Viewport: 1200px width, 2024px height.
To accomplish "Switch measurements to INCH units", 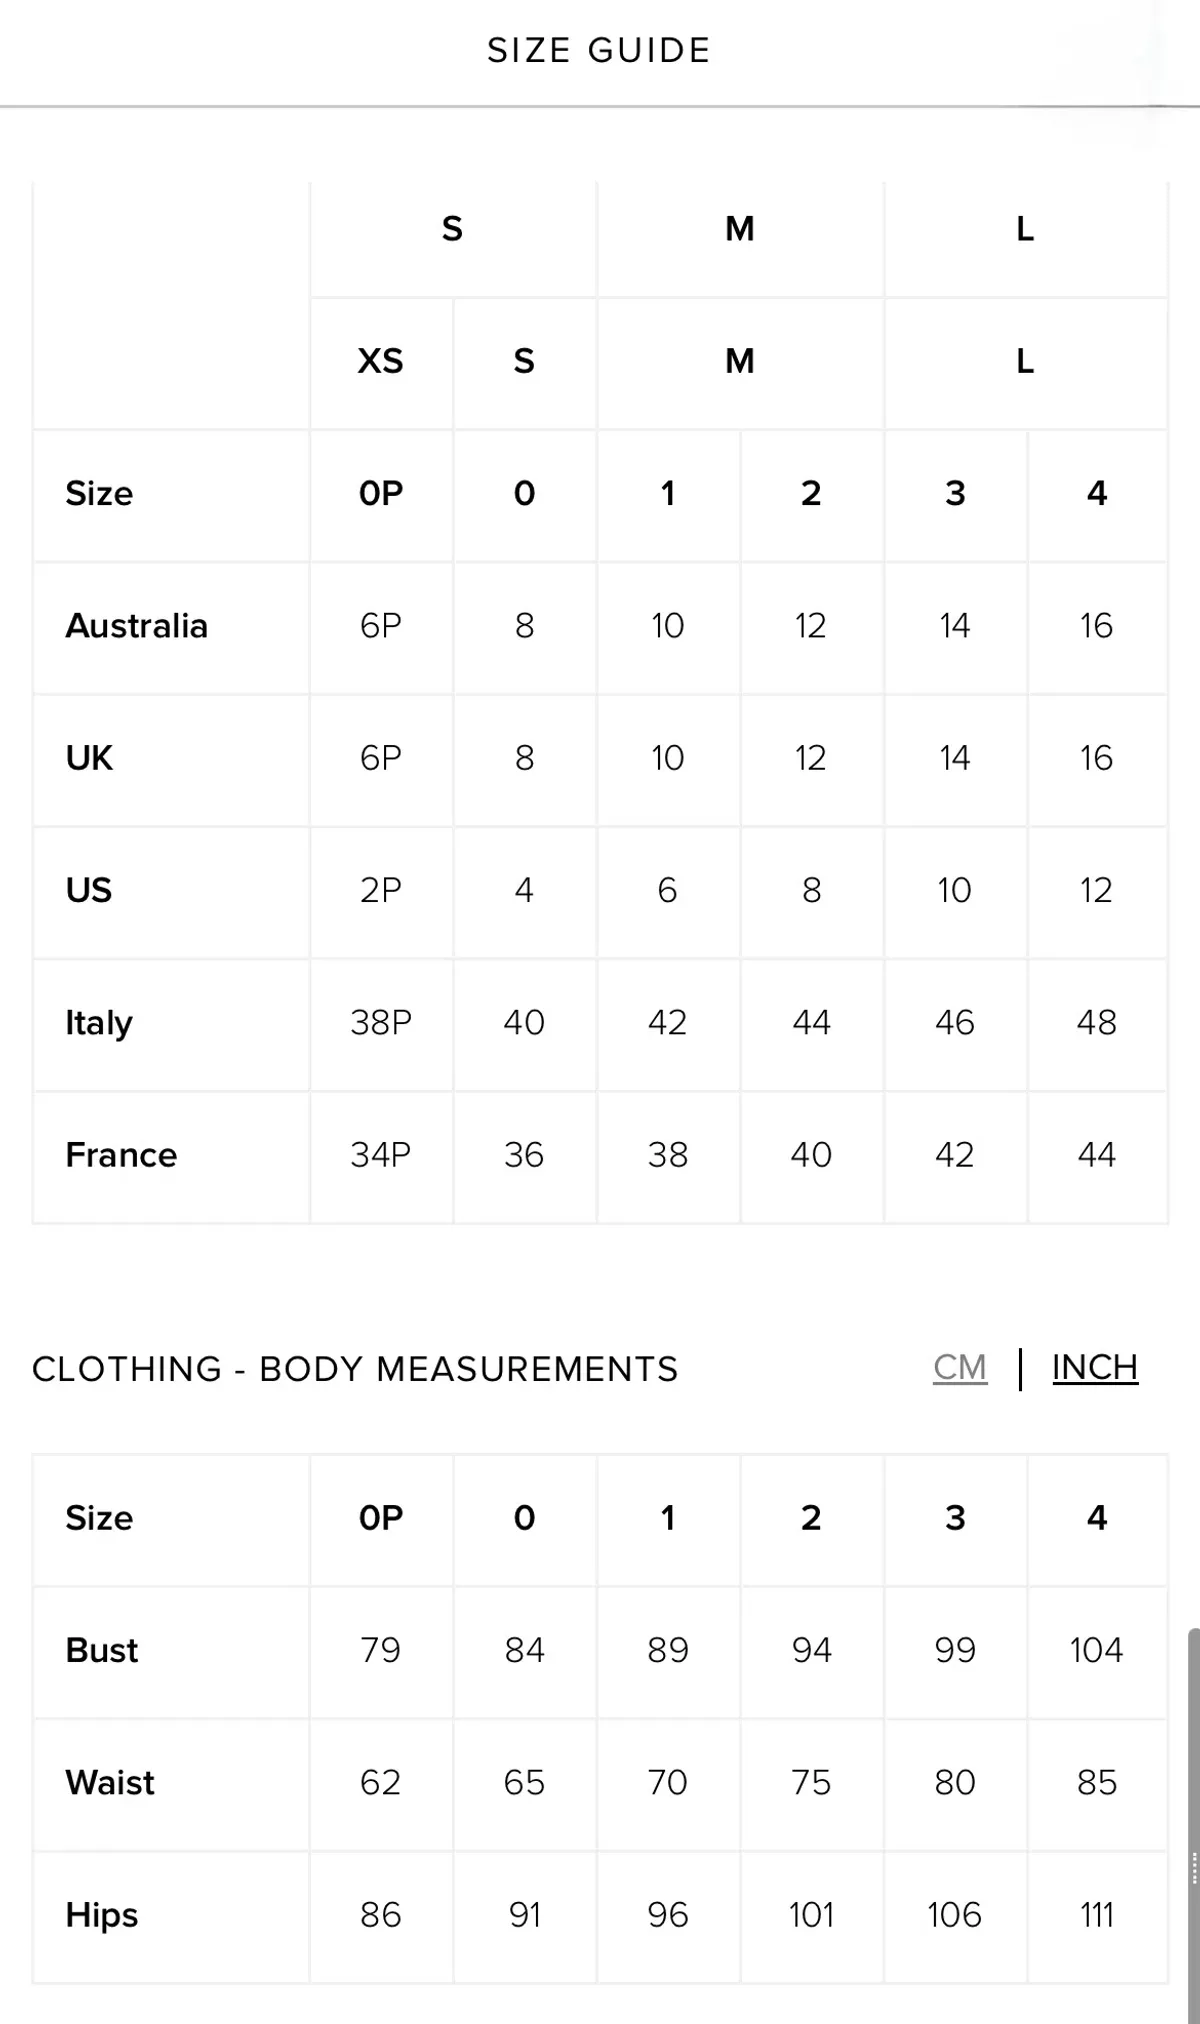I will pos(1094,1367).
